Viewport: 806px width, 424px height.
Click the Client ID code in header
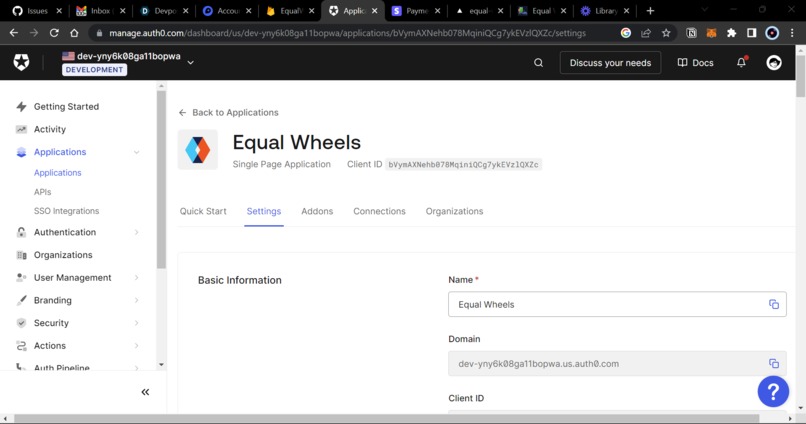click(x=463, y=164)
